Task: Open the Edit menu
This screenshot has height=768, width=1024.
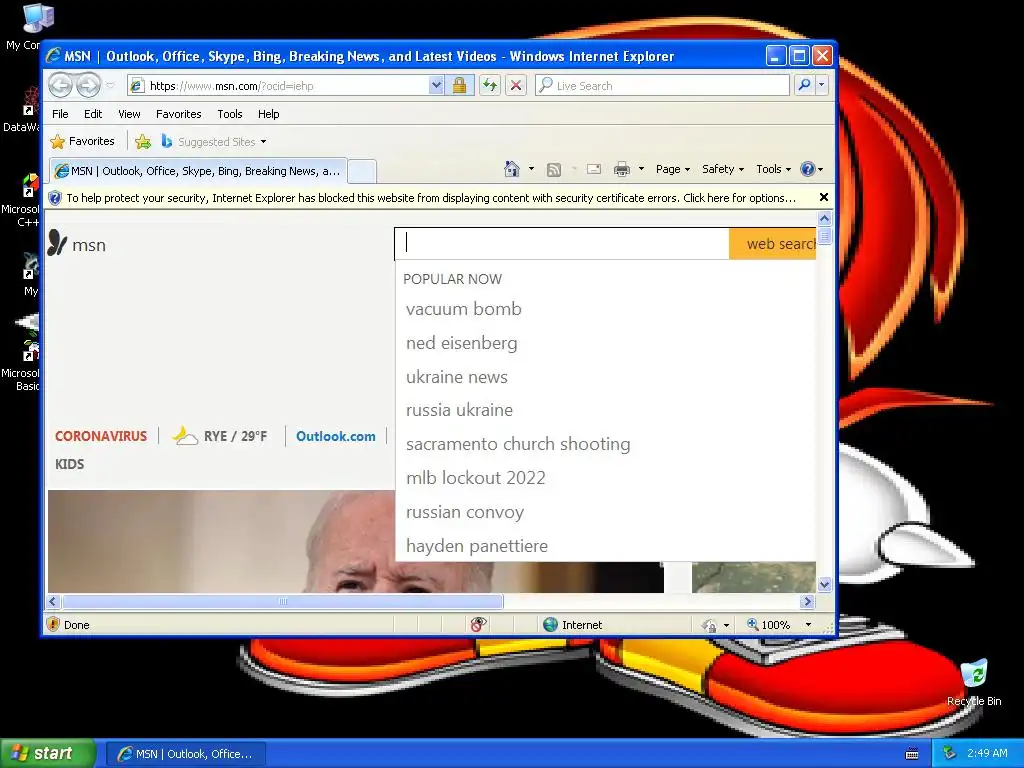Action: coord(93,114)
